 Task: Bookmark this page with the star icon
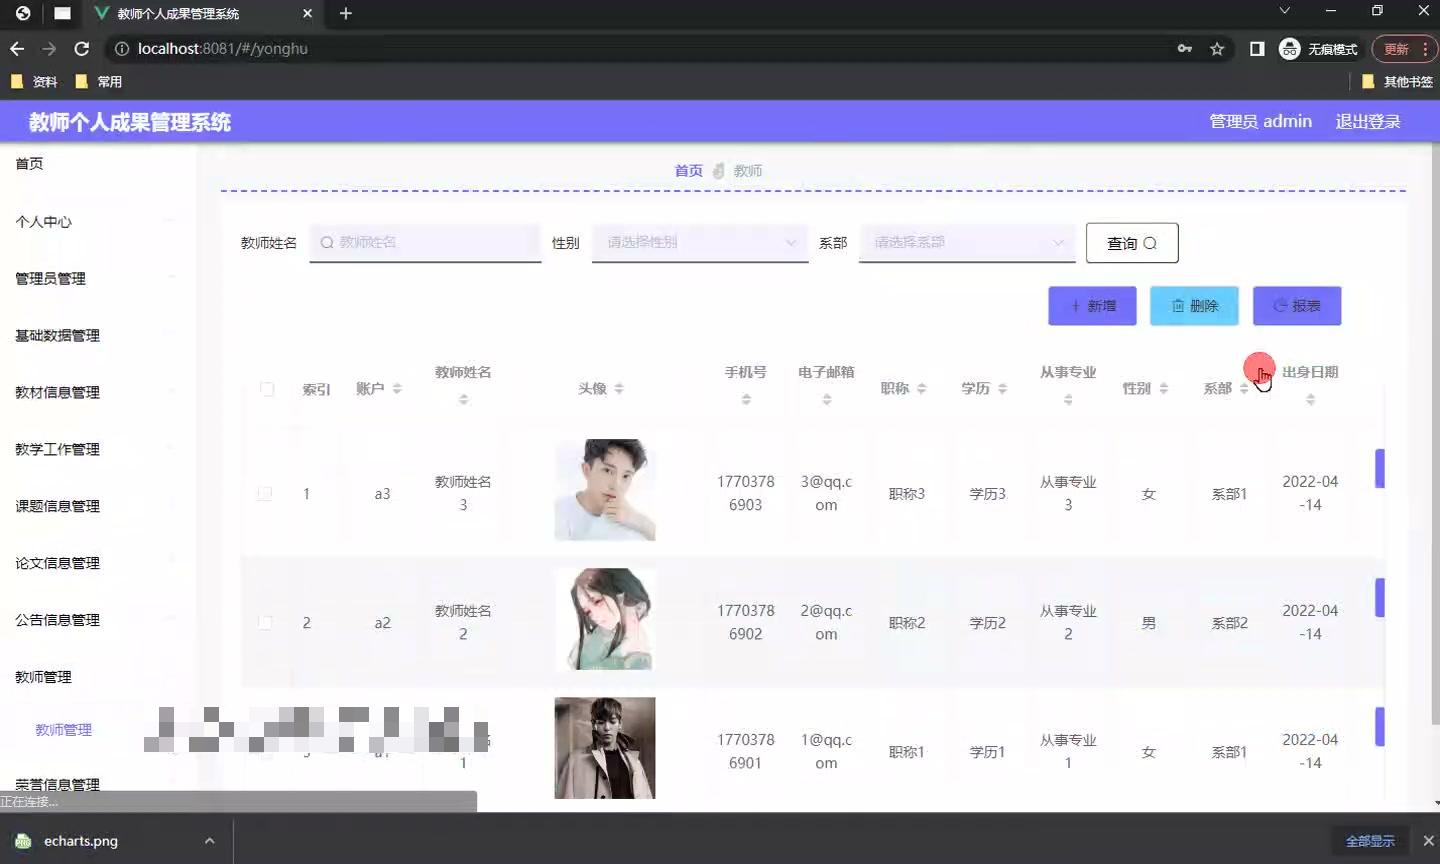coord(1217,48)
